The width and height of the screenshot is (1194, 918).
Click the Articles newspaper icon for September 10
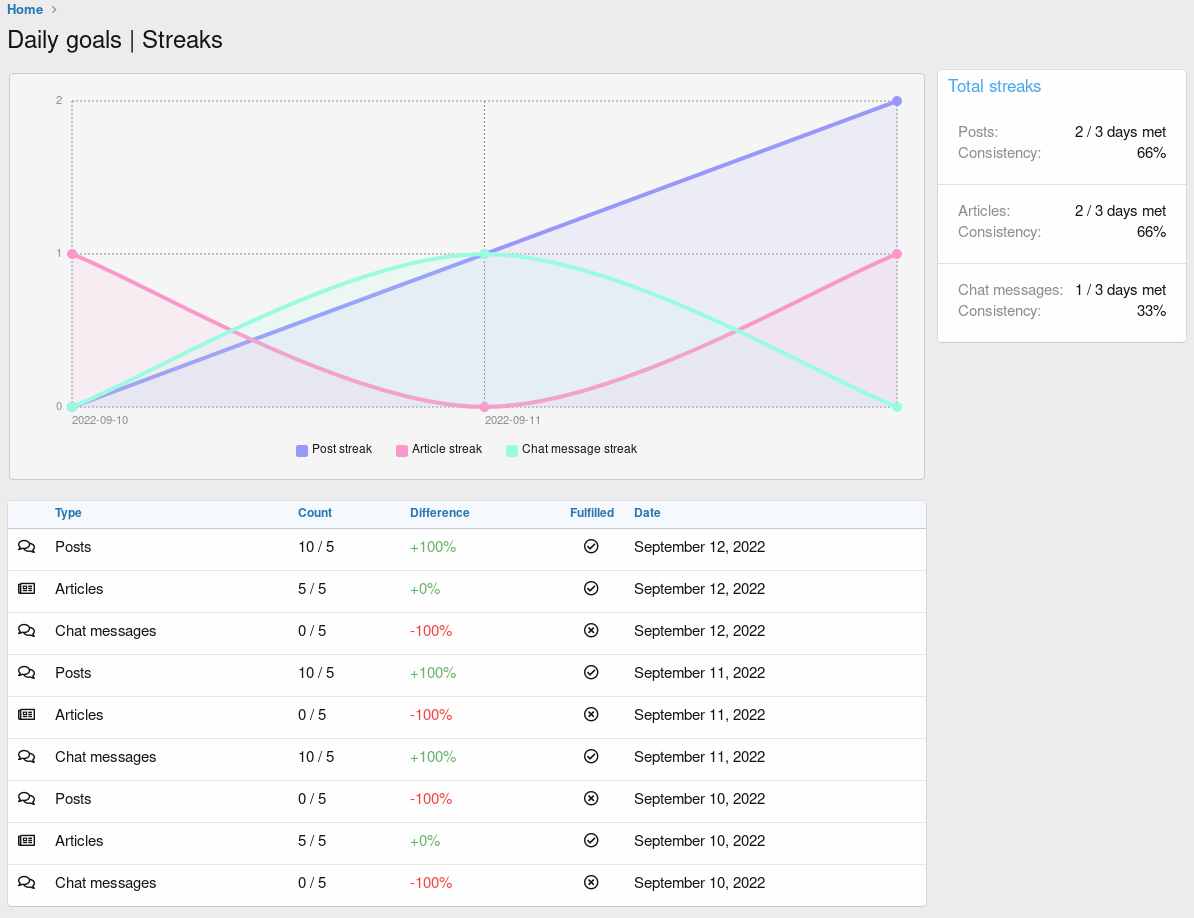[x=27, y=841]
